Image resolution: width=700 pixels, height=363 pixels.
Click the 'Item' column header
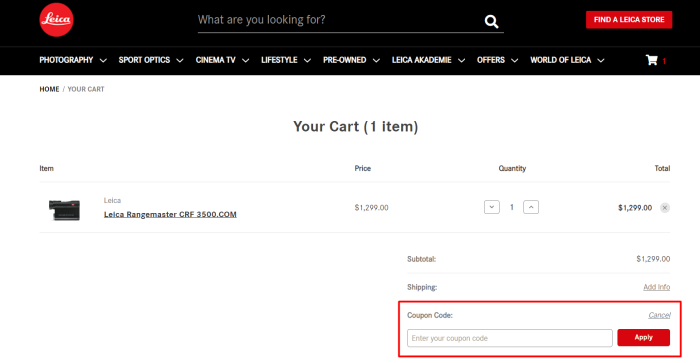[46, 168]
